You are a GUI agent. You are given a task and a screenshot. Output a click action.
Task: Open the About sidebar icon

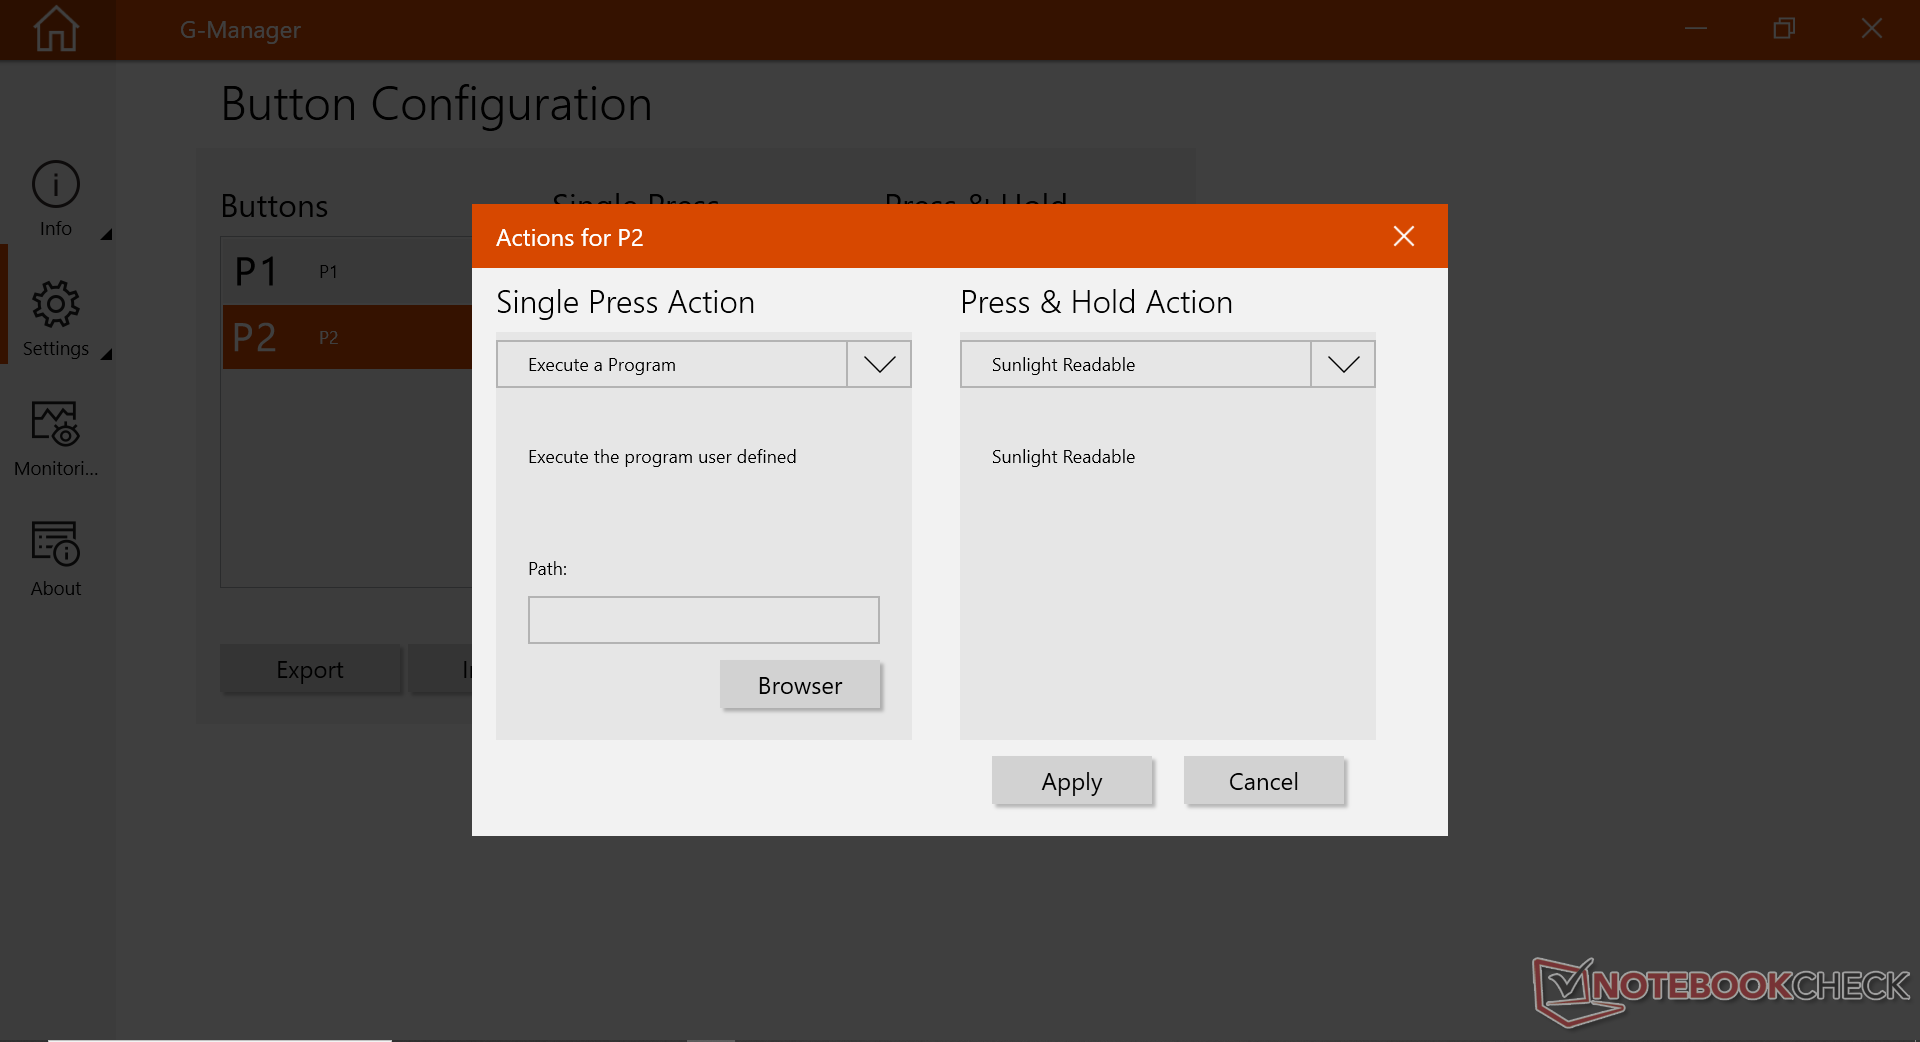(x=56, y=545)
